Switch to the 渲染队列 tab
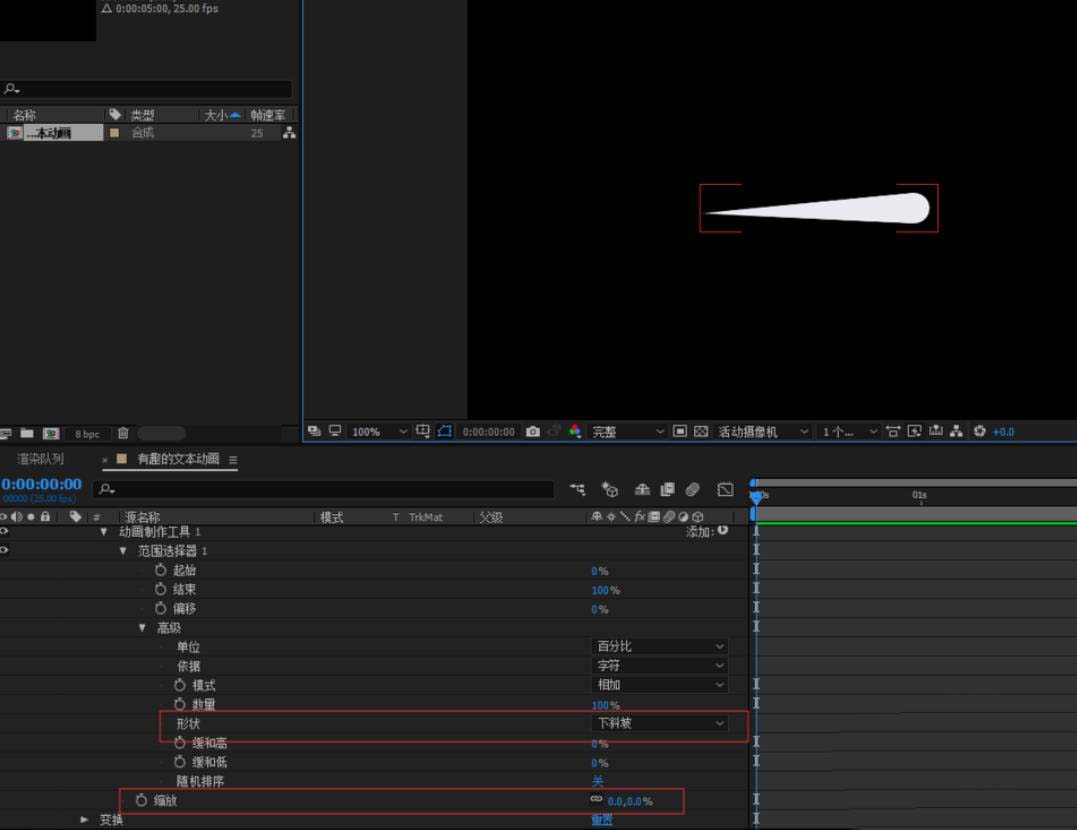 coord(41,459)
